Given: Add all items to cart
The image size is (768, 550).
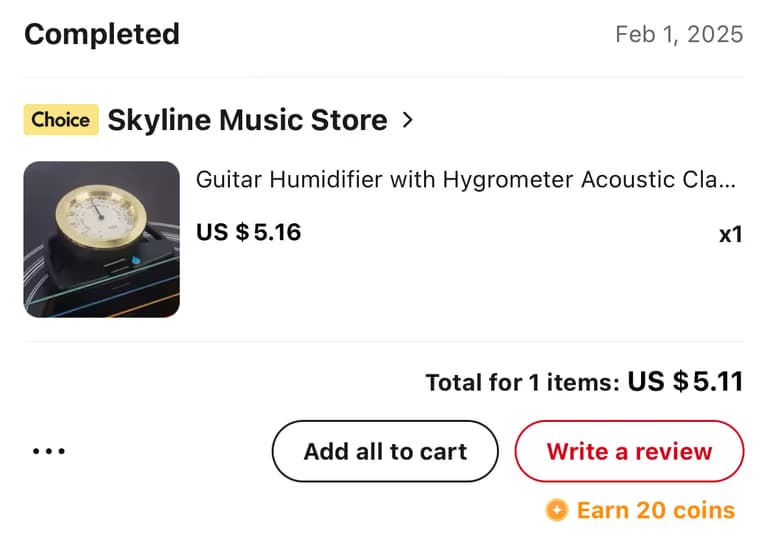Looking at the screenshot, I should tap(385, 451).
